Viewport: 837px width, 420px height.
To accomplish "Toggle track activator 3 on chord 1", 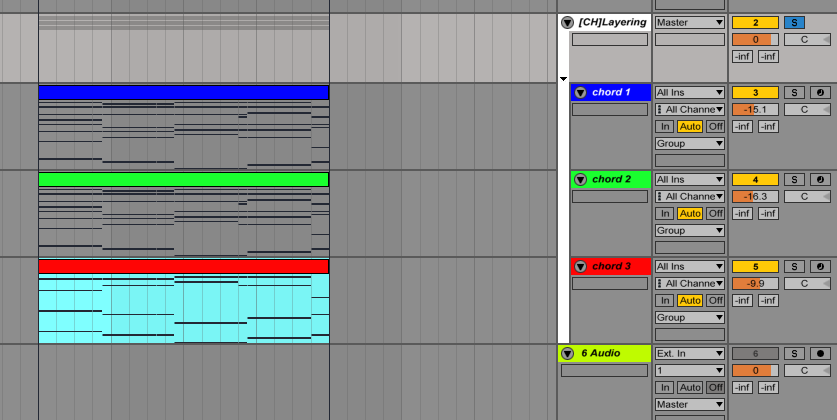I will coord(755,92).
